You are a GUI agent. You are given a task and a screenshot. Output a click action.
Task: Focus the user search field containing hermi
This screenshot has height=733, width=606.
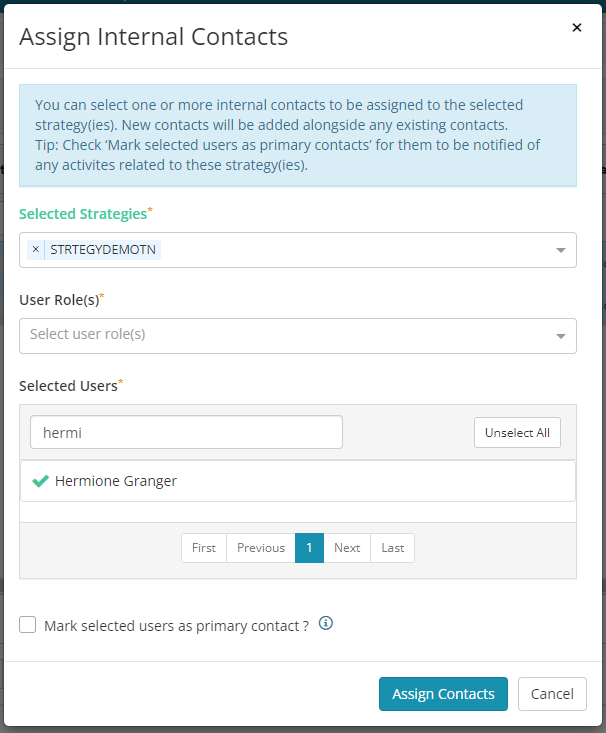click(186, 432)
